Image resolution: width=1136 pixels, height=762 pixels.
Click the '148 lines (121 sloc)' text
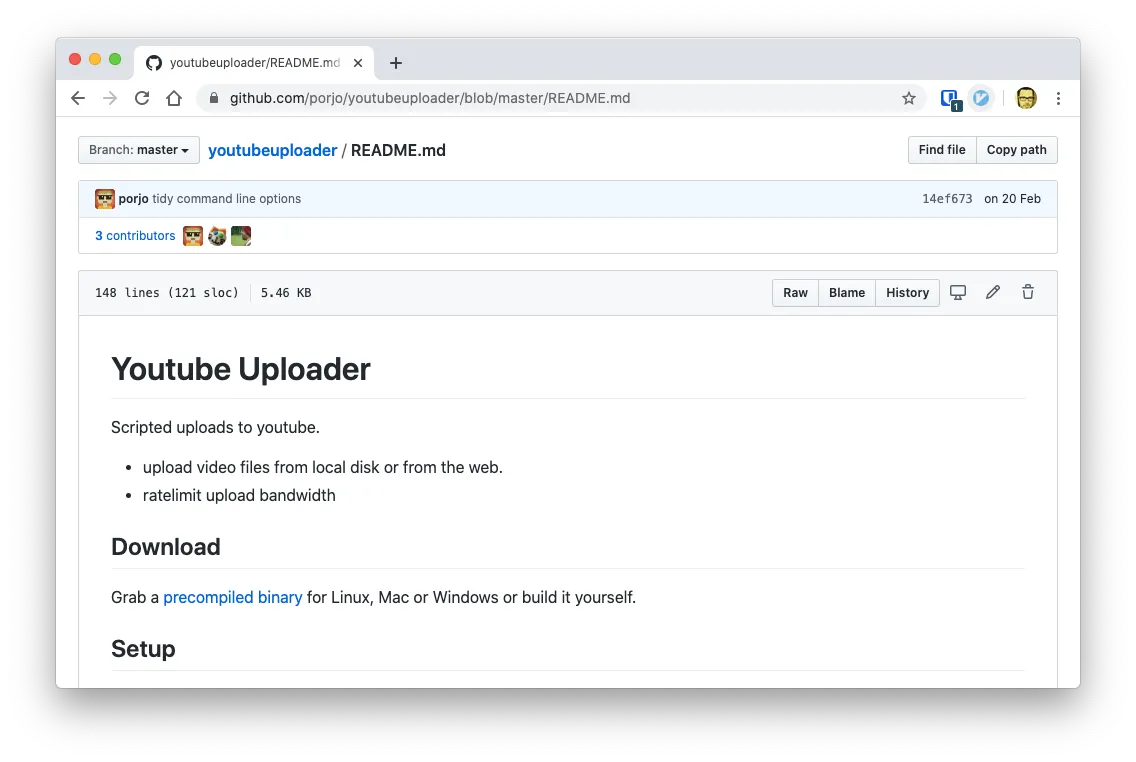(167, 293)
